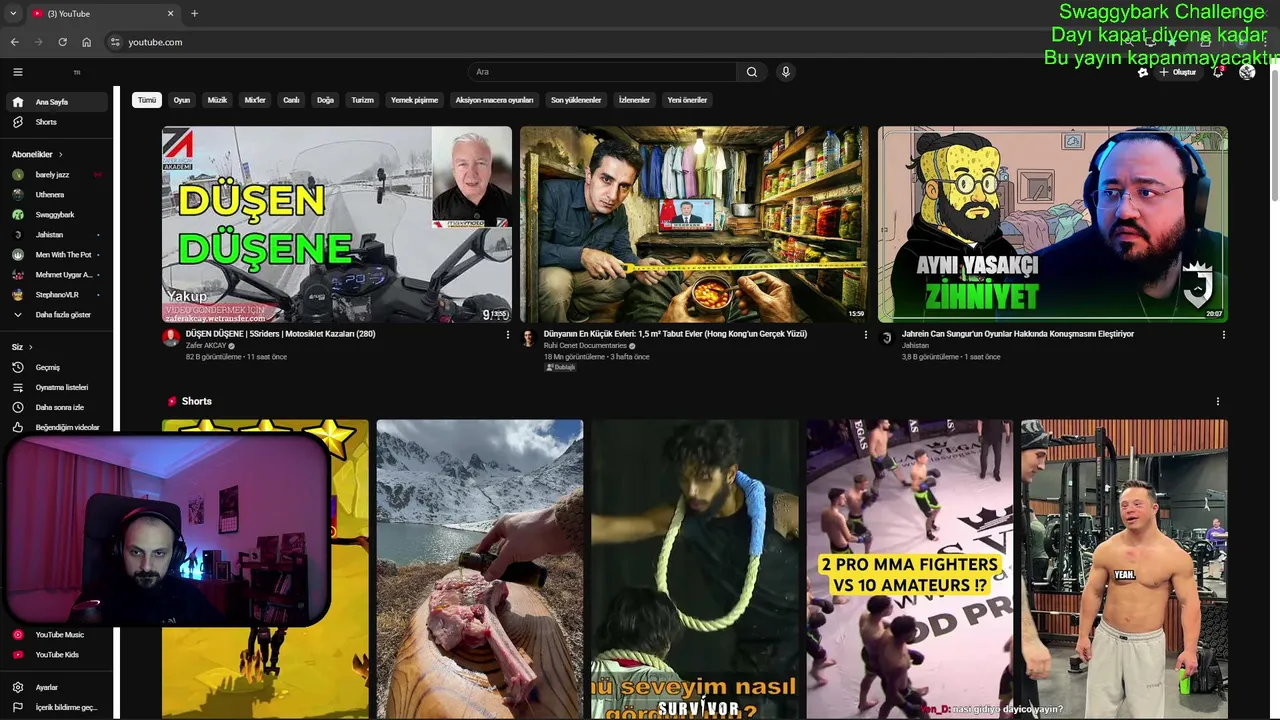The image size is (1280, 720).
Task: Select the Turizm filter chip
Action: coord(362,100)
